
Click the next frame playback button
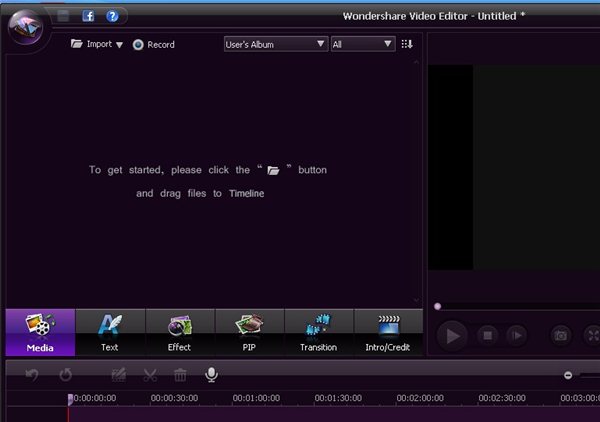(x=517, y=336)
